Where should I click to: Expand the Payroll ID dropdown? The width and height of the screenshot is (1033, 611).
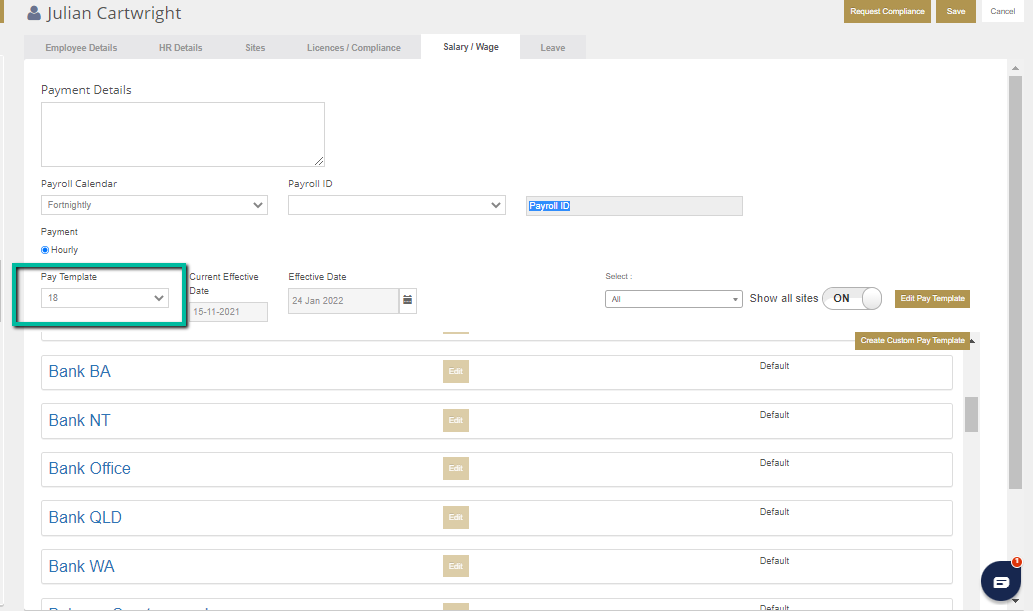click(397, 205)
